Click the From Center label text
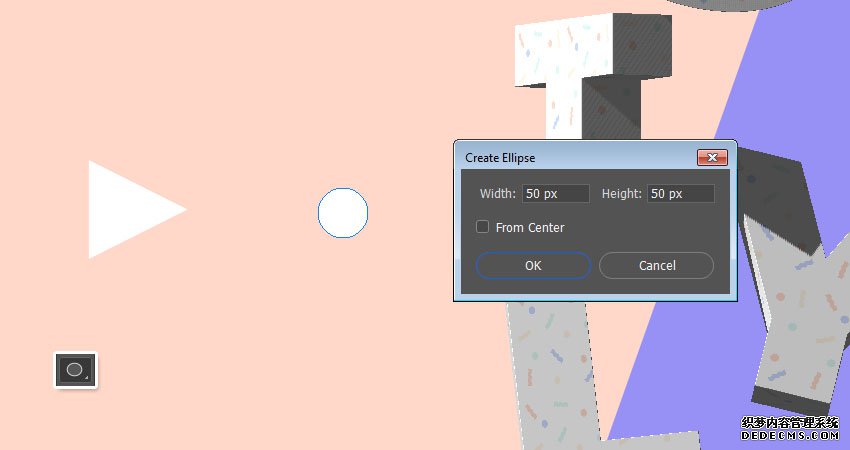This screenshot has height=450, width=850. (530, 228)
